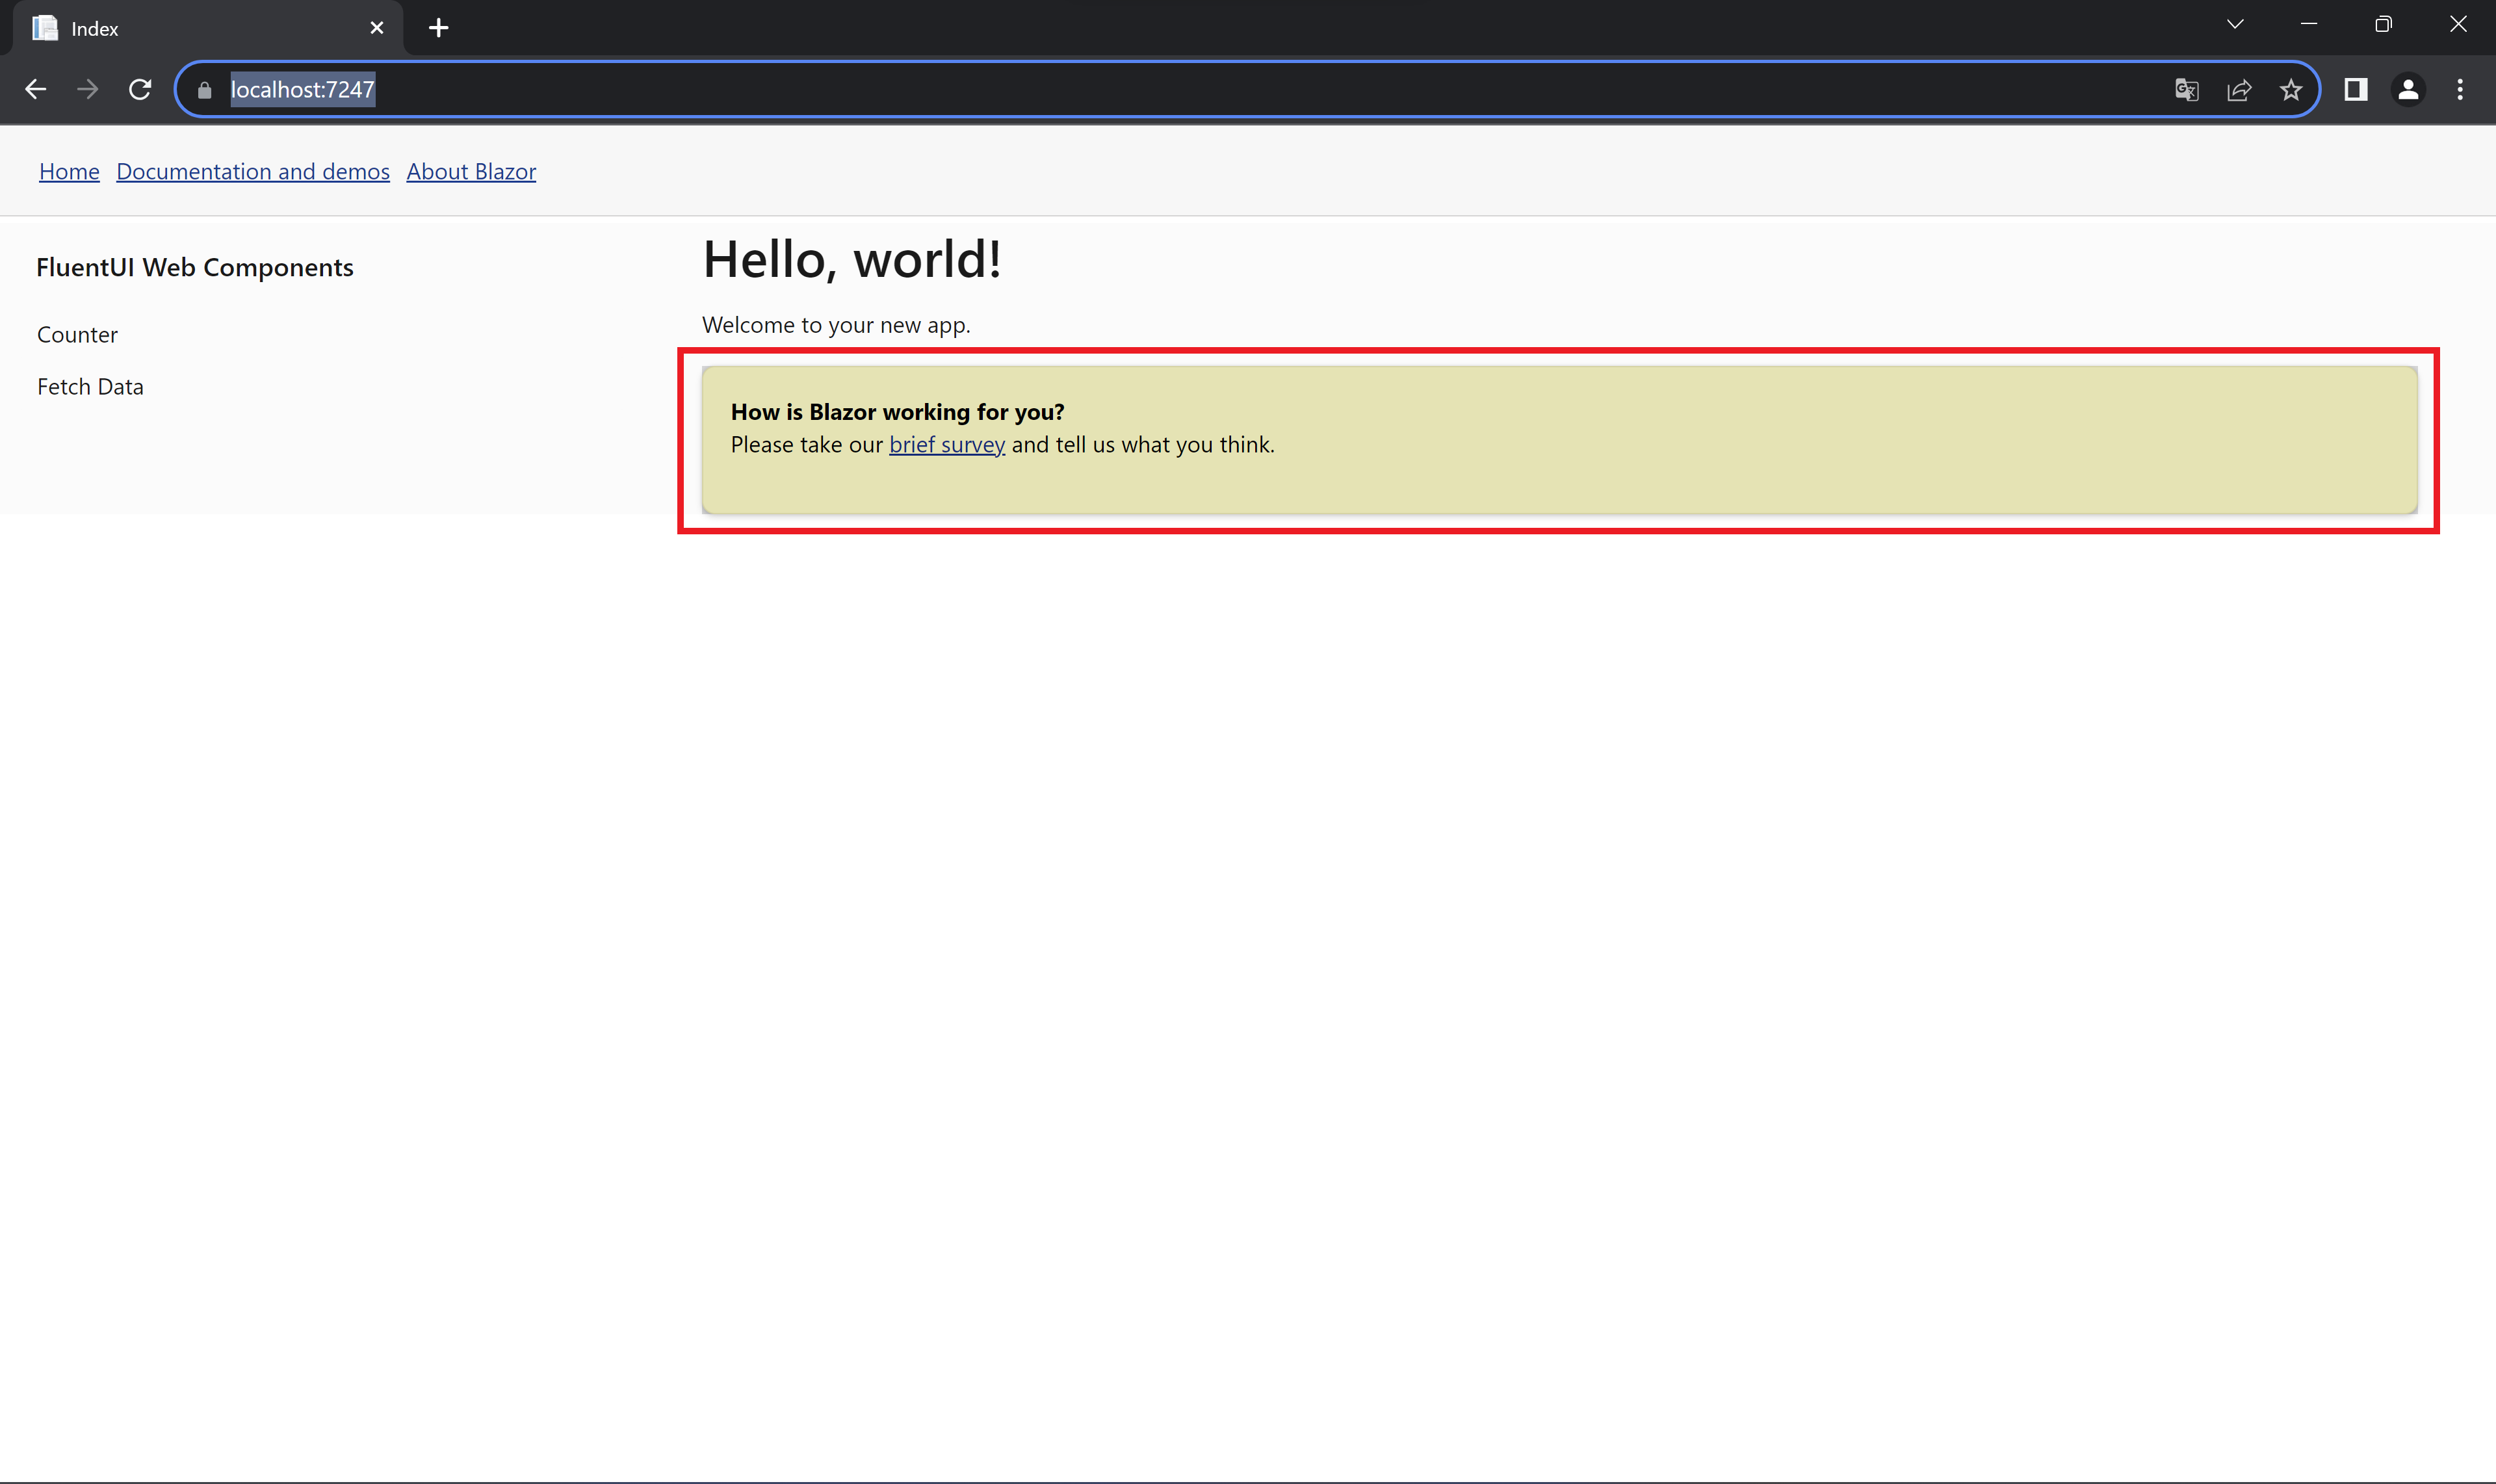
Task: Toggle the browser side panel icon
Action: pos(2356,89)
